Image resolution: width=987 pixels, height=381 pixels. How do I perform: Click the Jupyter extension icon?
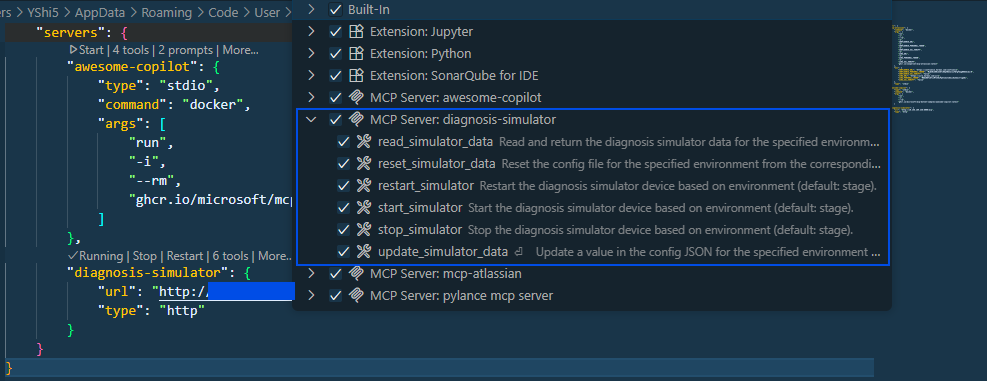[356, 32]
